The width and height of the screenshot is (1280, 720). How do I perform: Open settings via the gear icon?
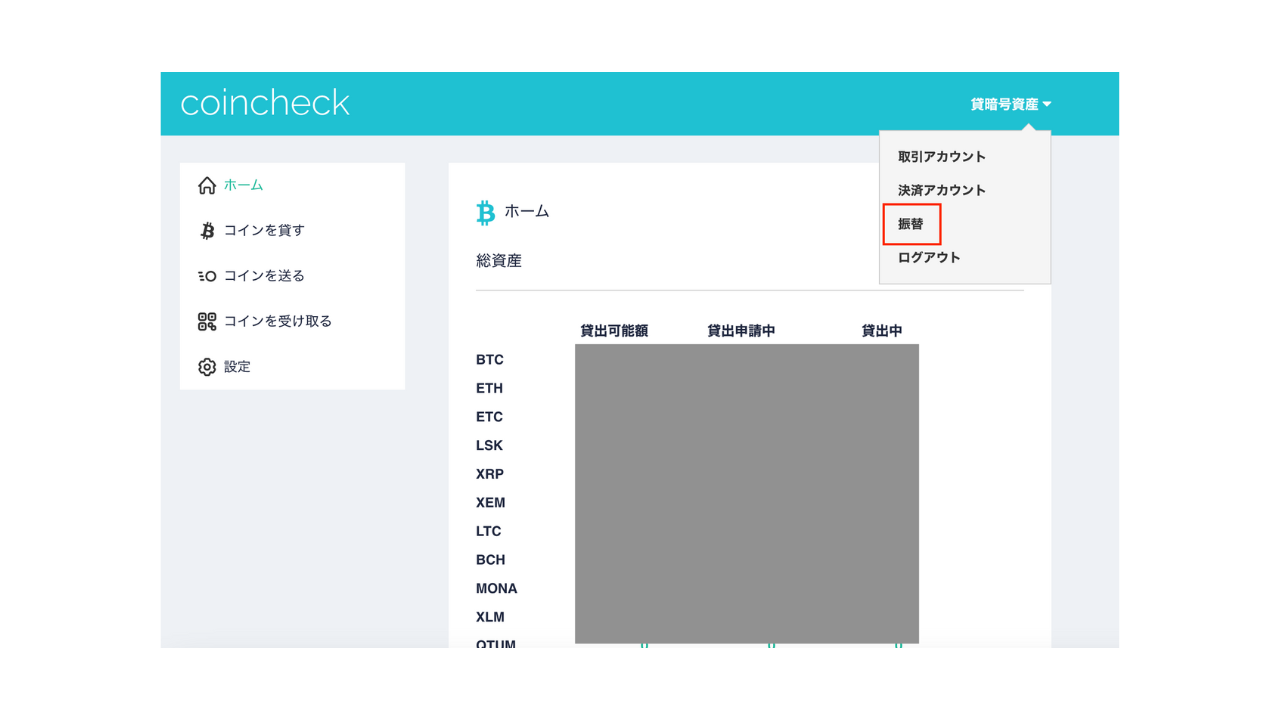tap(207, 367)
